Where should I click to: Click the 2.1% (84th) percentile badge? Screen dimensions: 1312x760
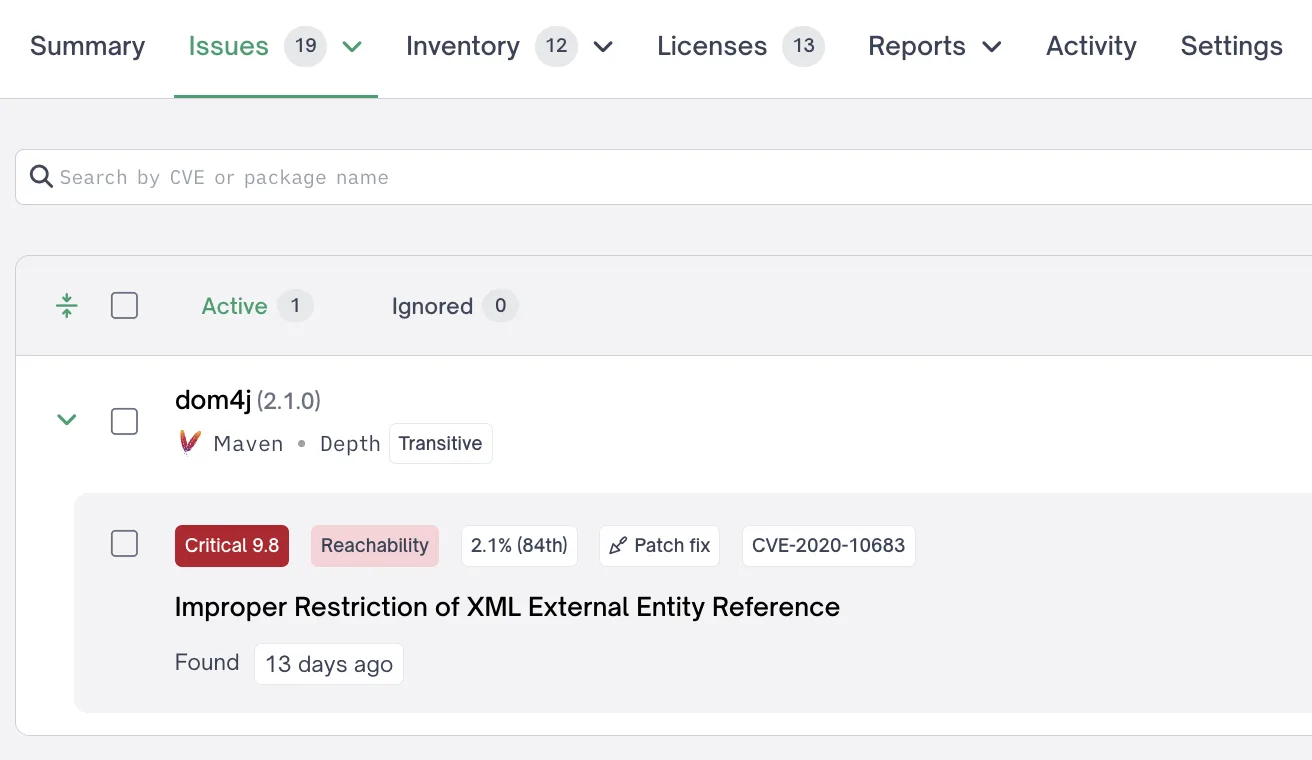tap(519, 545)
